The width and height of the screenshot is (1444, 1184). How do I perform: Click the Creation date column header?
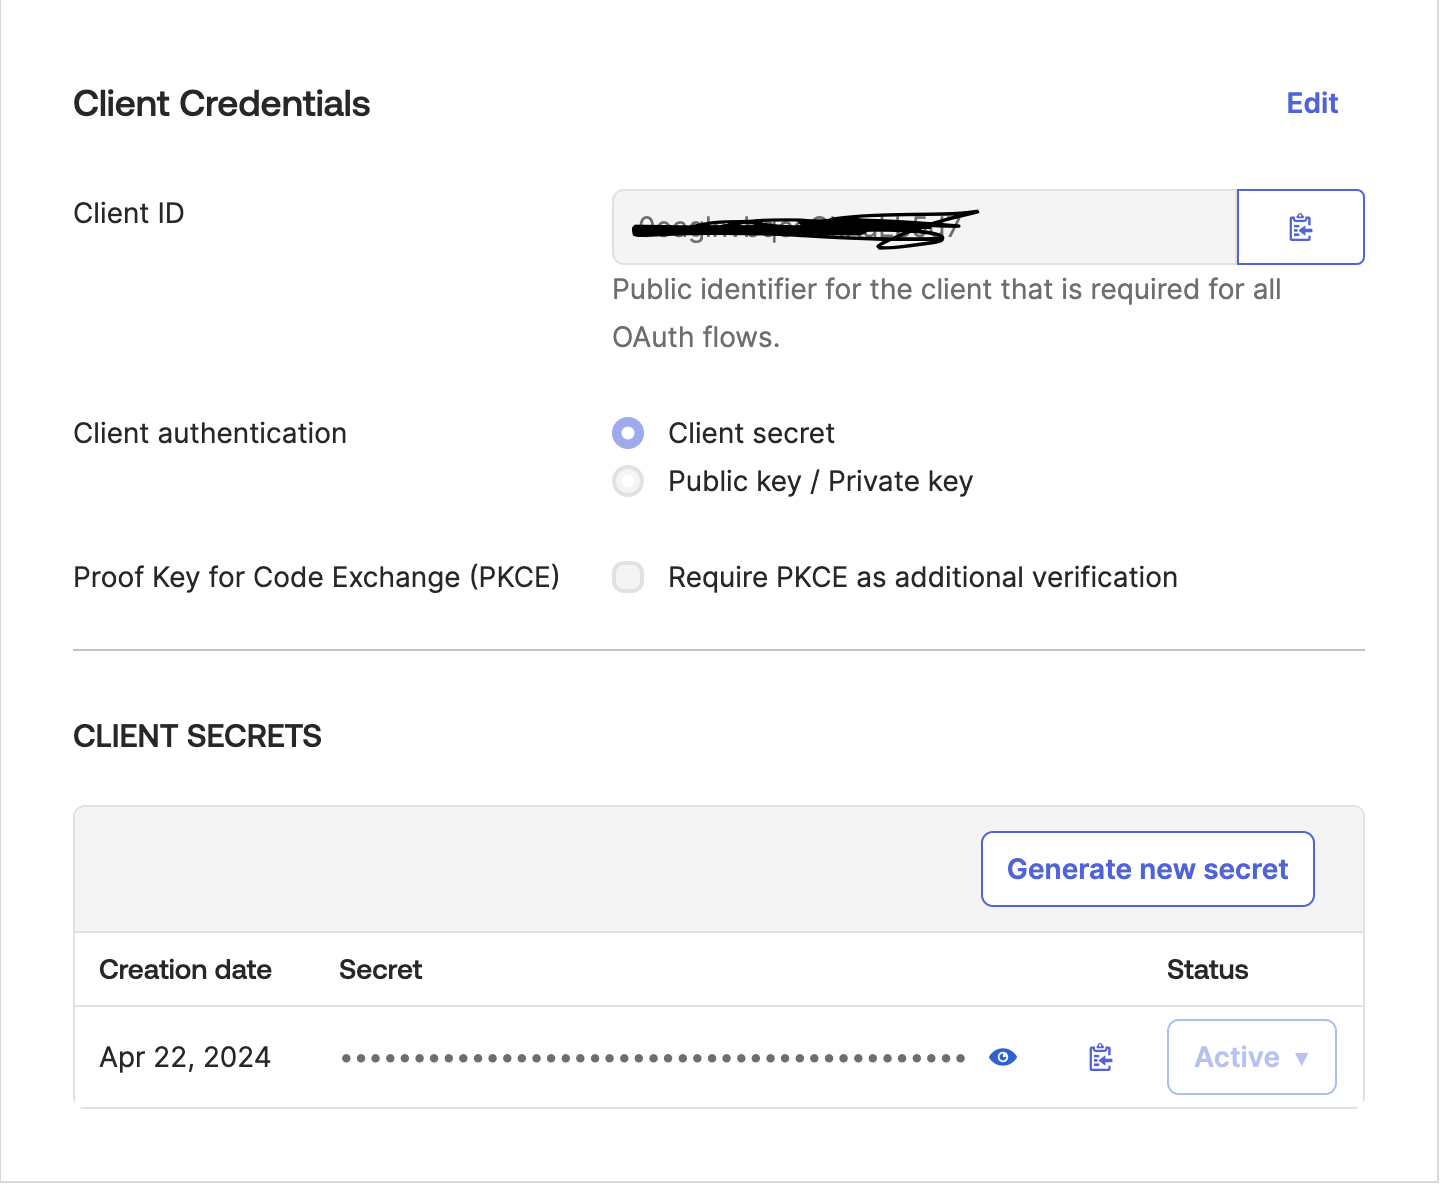coord(185,969)
